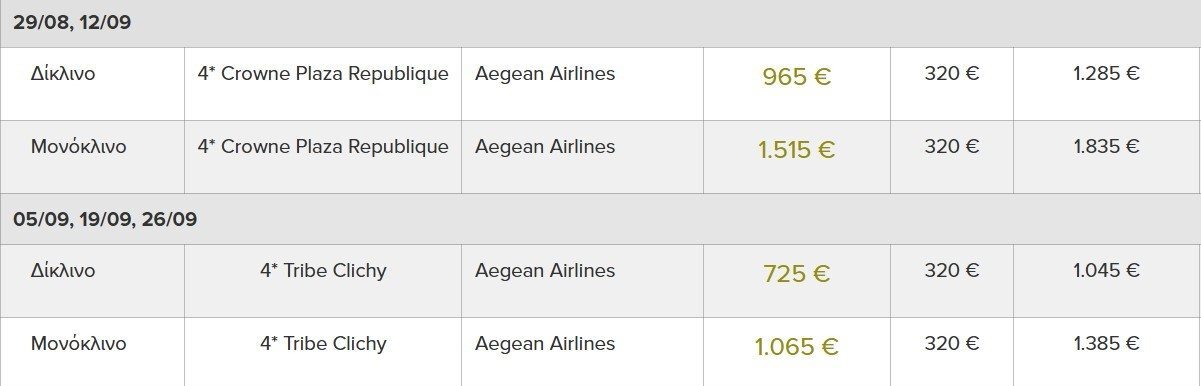The image size is (1201, 386).
Task: Select the 29/08, 12/09 date header row
Action: click(600, 23)
